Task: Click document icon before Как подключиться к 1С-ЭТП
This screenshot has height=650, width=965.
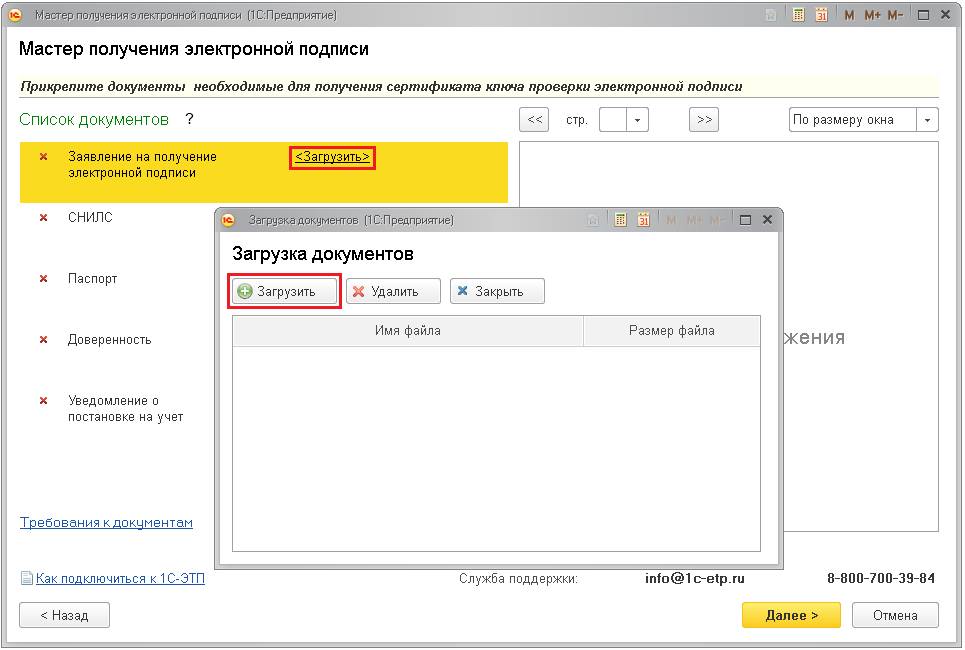Action: click(26, 578)
